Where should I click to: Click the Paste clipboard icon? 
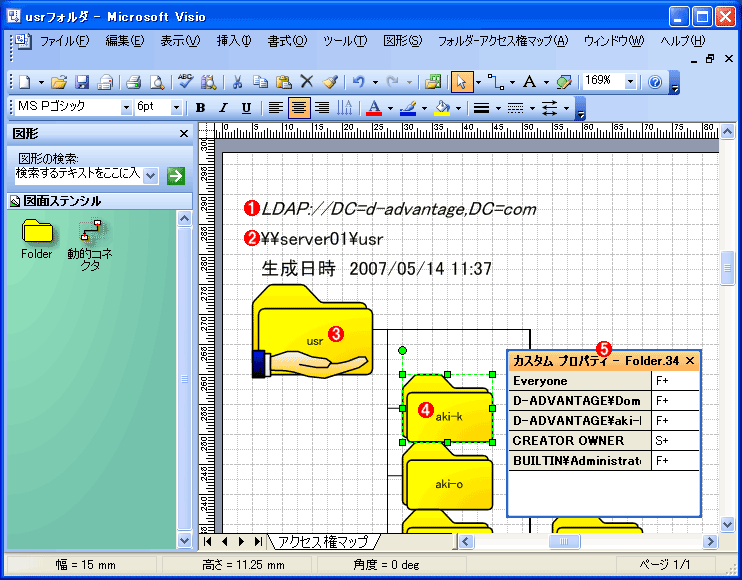tap(283, 82)
